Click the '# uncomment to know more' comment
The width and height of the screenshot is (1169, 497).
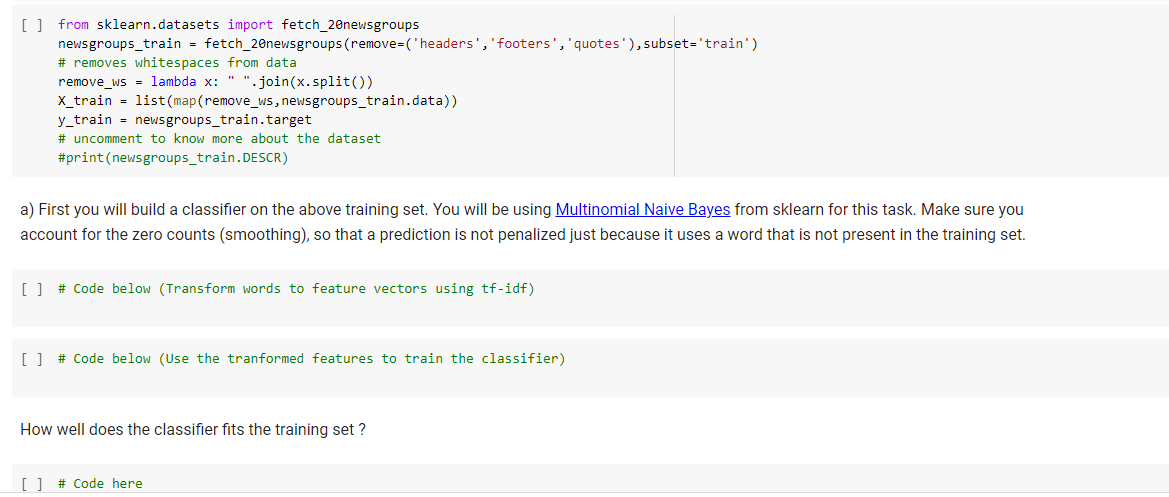coord(219,138)
